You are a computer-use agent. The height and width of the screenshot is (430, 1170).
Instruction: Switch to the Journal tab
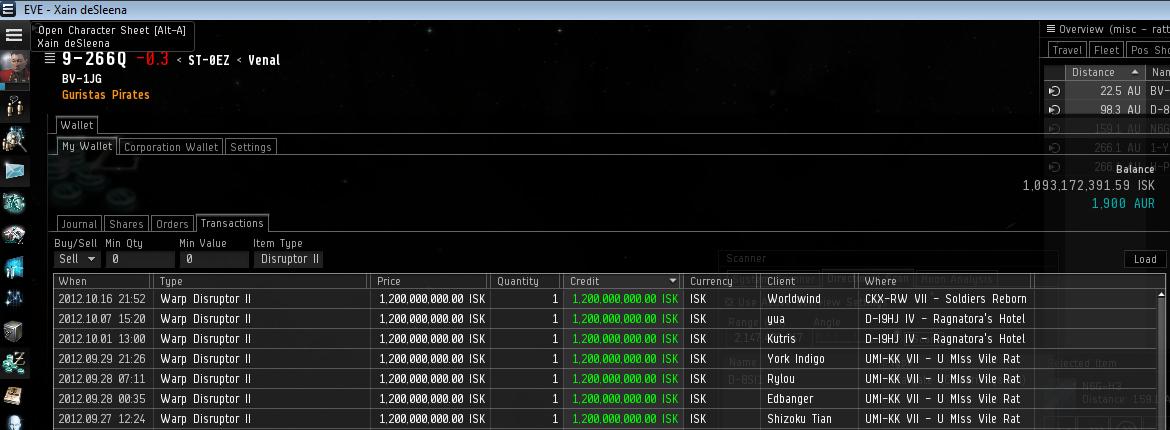pos(79,224)
